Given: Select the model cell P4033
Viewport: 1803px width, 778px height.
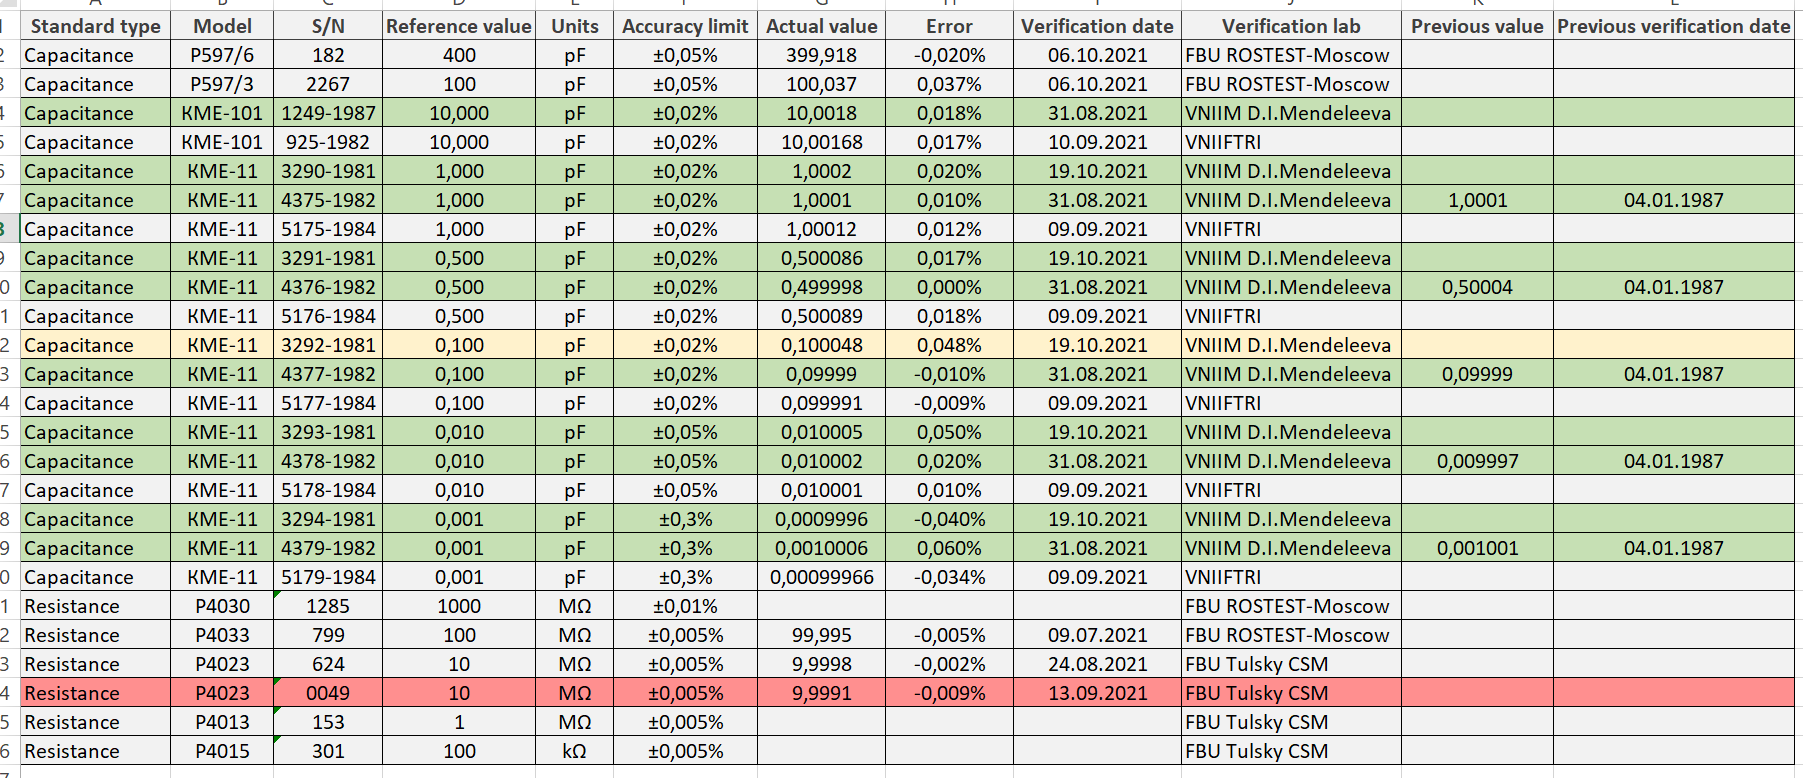Looking at the screenshot, I should pyautogui.click(x=222, y=635).
